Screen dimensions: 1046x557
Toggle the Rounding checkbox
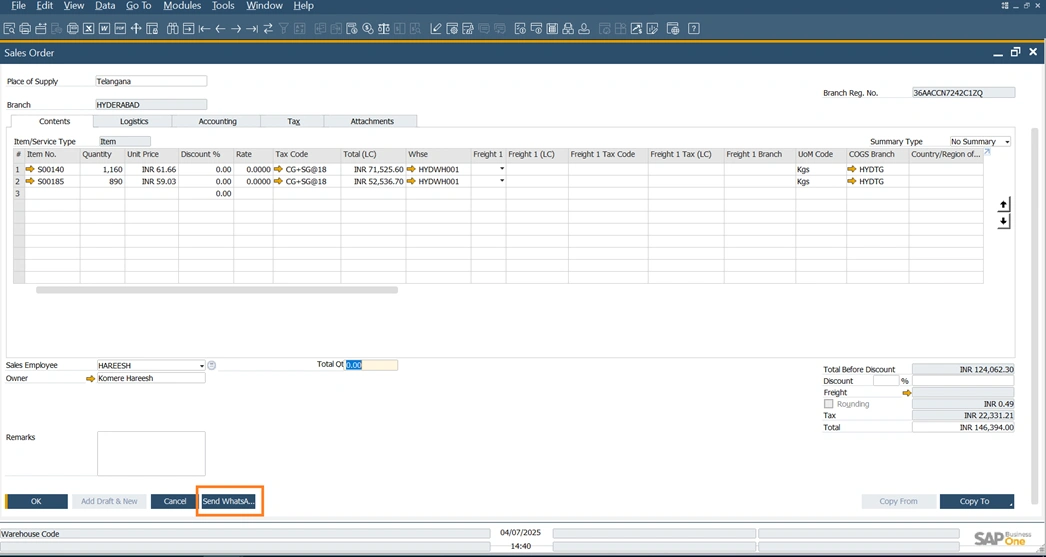(828, 404)
